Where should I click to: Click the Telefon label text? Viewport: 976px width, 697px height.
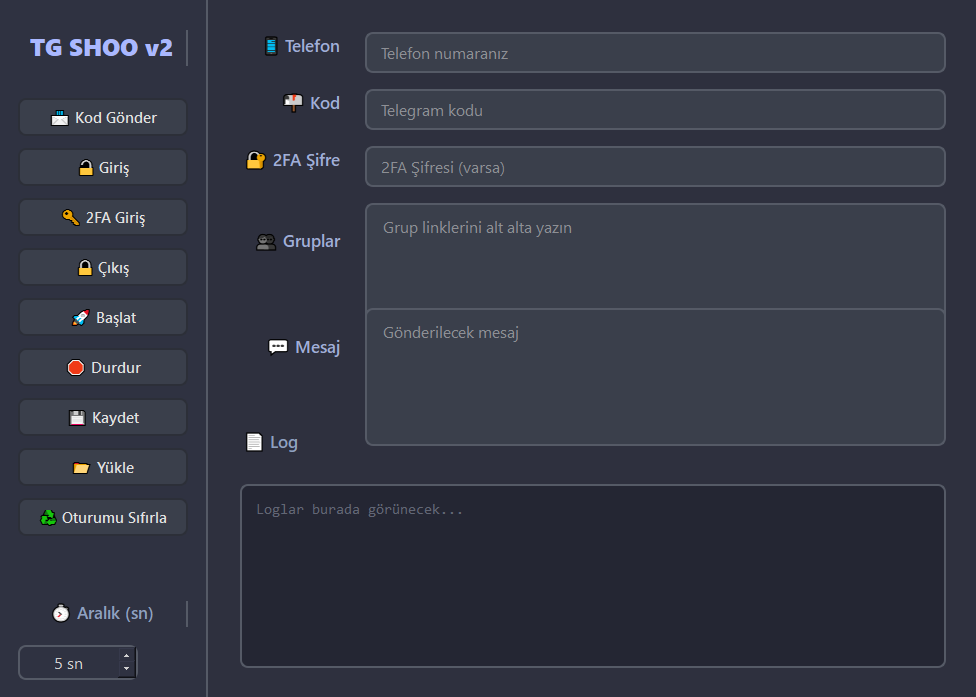pyautogui.click(x=312, y=46)
